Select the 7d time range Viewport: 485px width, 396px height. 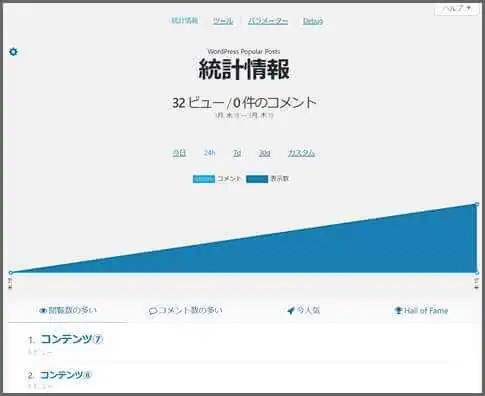237,153
